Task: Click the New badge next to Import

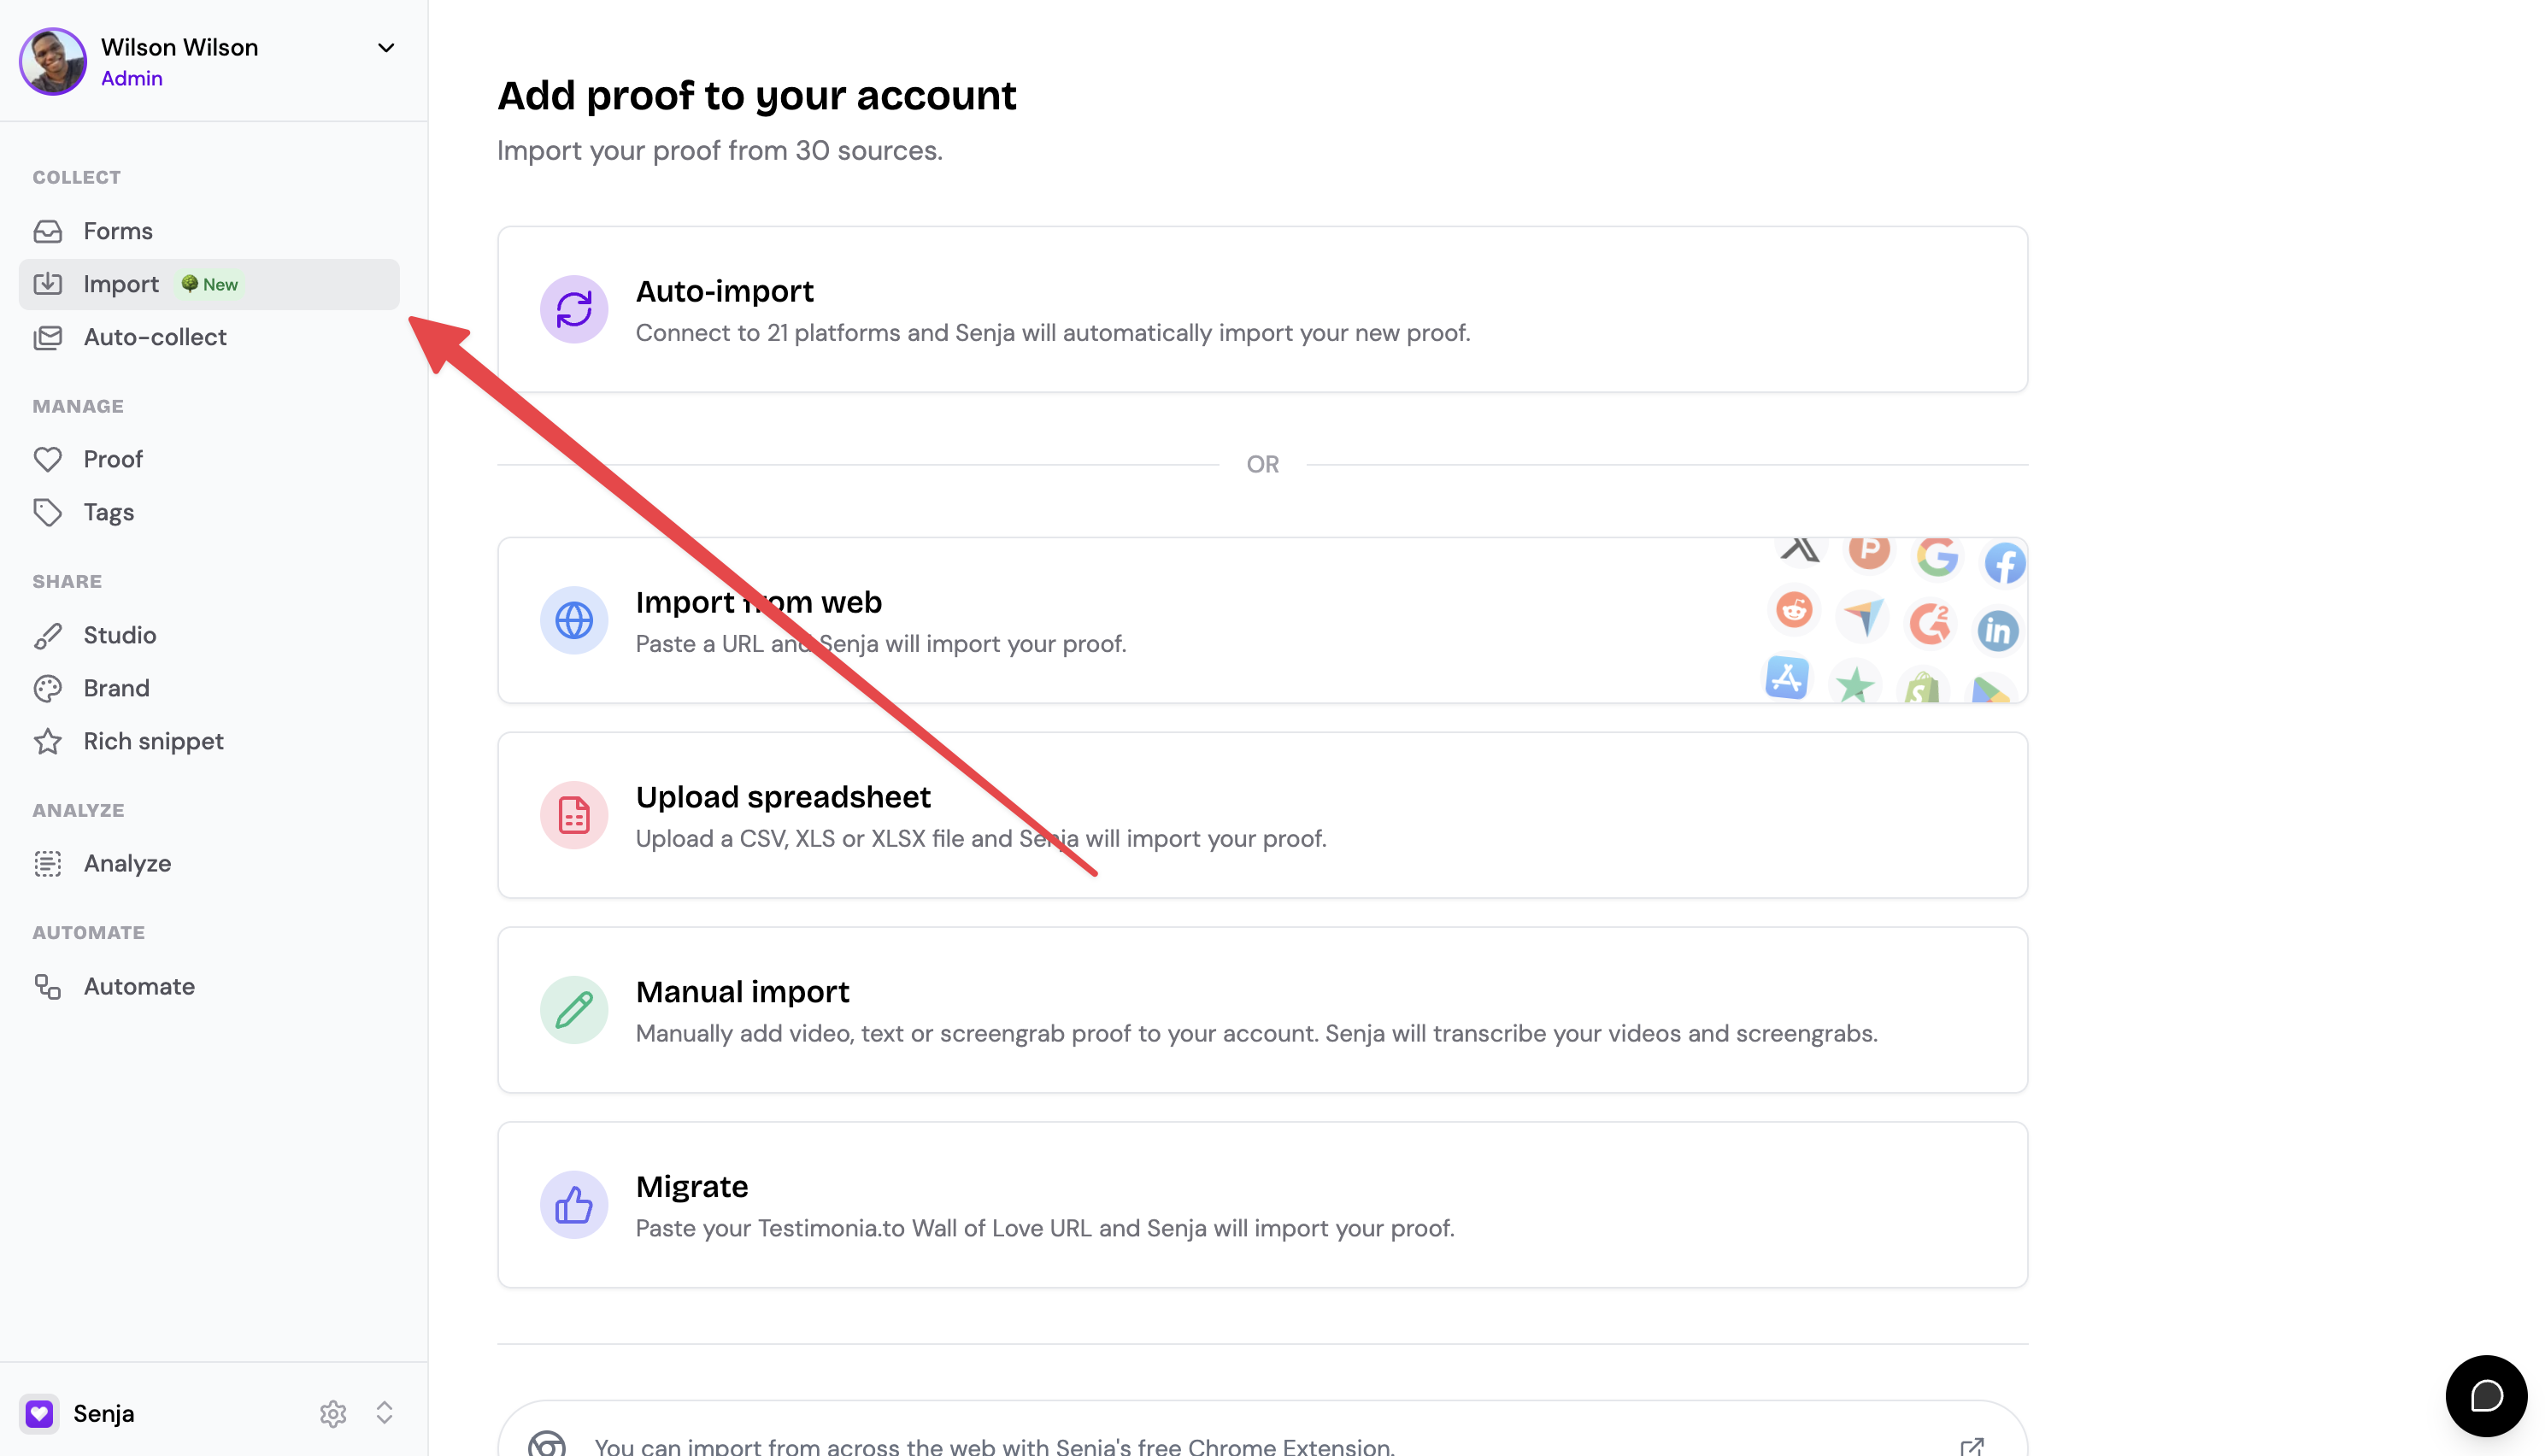Action: [x=210, y=284]
